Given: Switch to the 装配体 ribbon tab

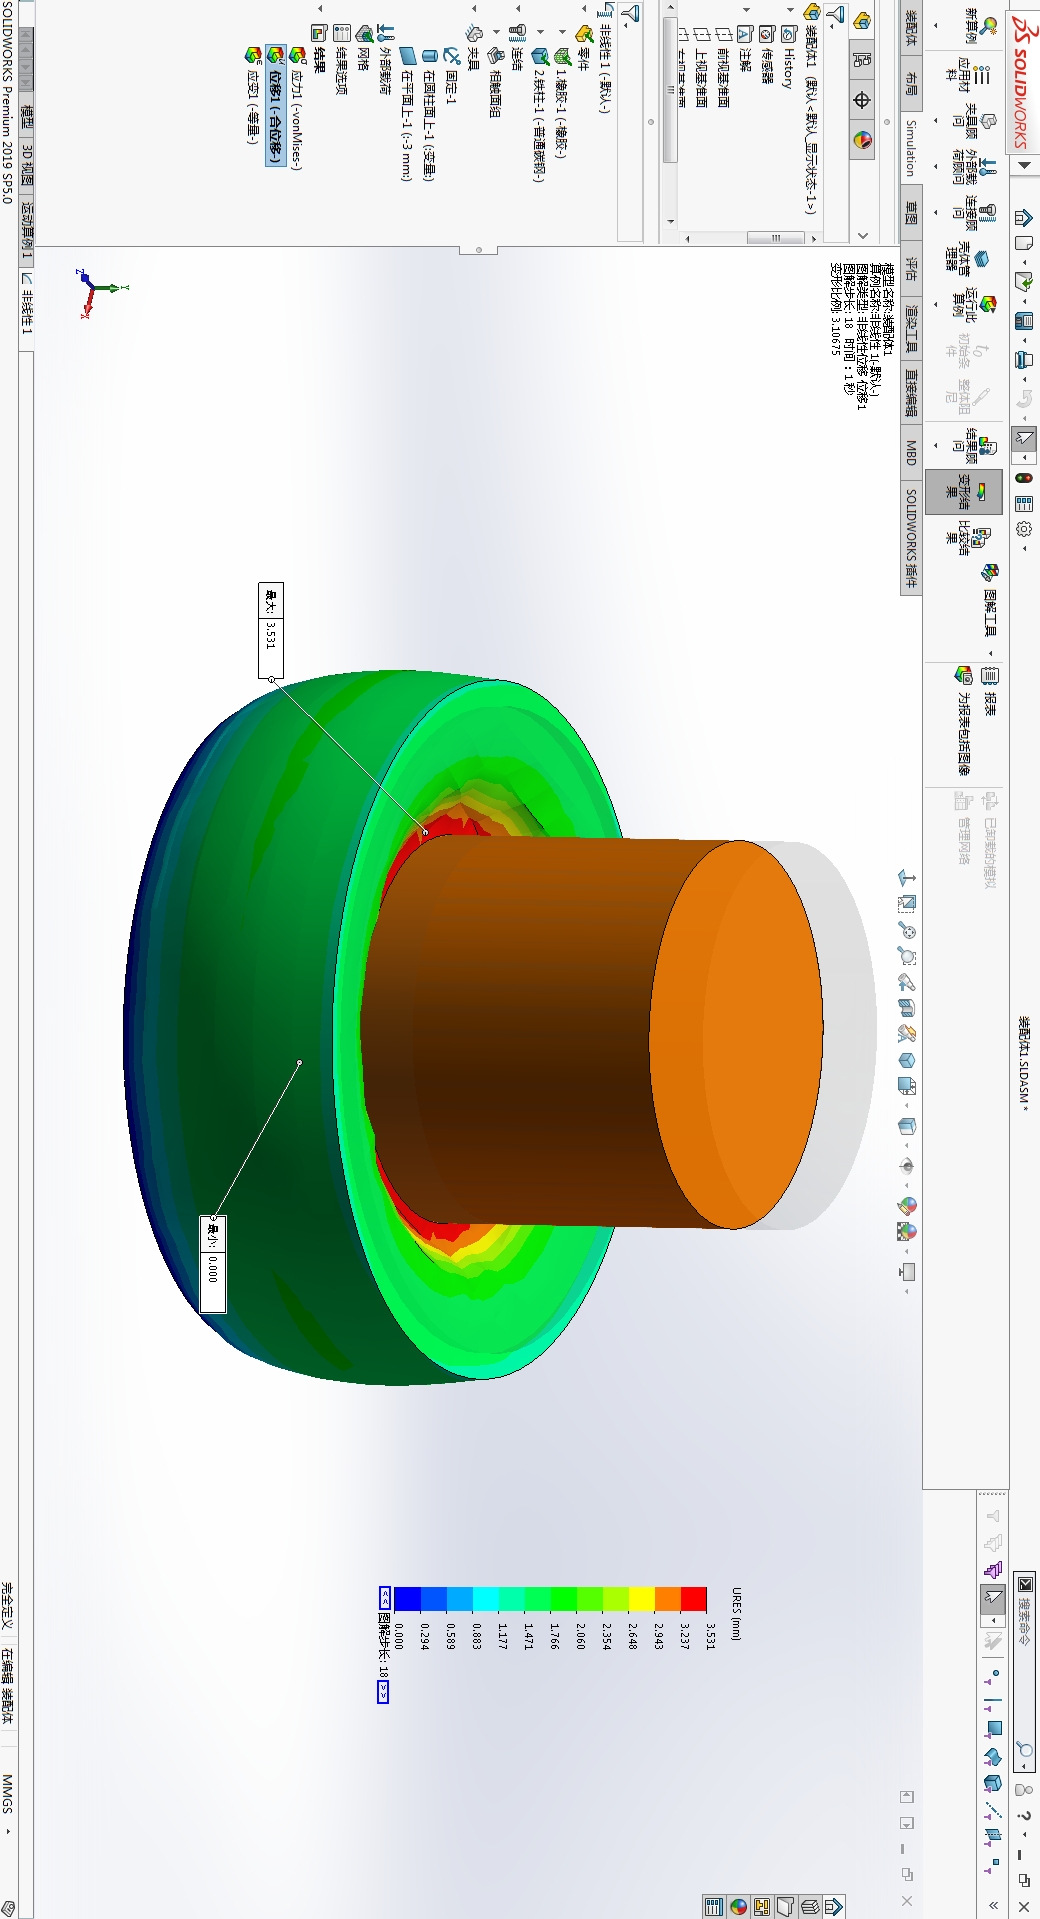Looking at the screenshot, I should click(911, 27).
